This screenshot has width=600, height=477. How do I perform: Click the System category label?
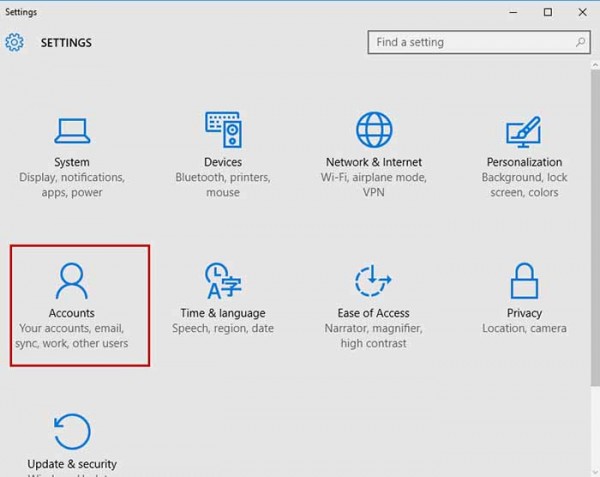[x=72, y=162]
